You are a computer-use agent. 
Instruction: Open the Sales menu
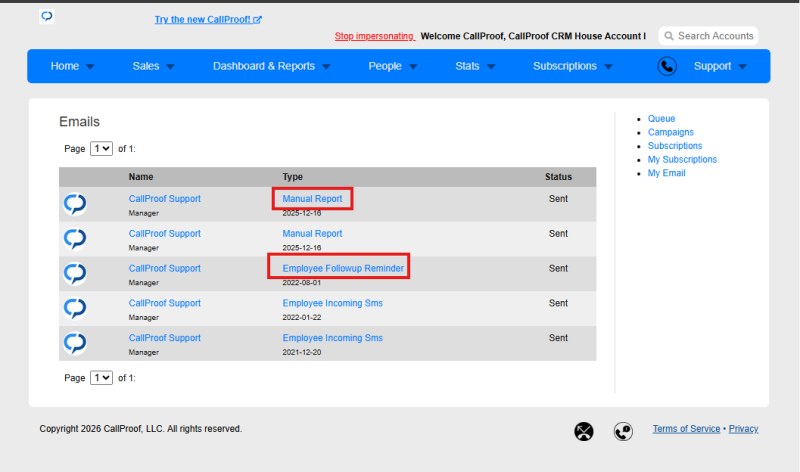click(146, 66)
